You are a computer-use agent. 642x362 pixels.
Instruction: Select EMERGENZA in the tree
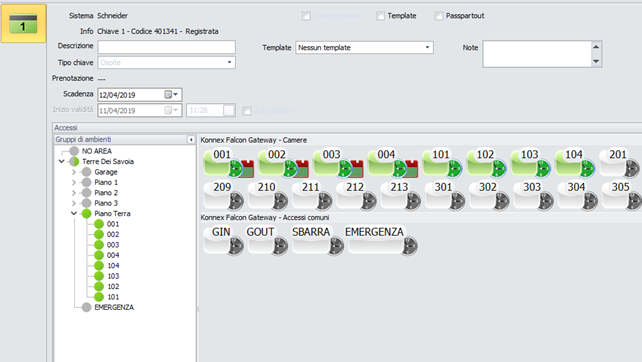(x=114, y=307)
